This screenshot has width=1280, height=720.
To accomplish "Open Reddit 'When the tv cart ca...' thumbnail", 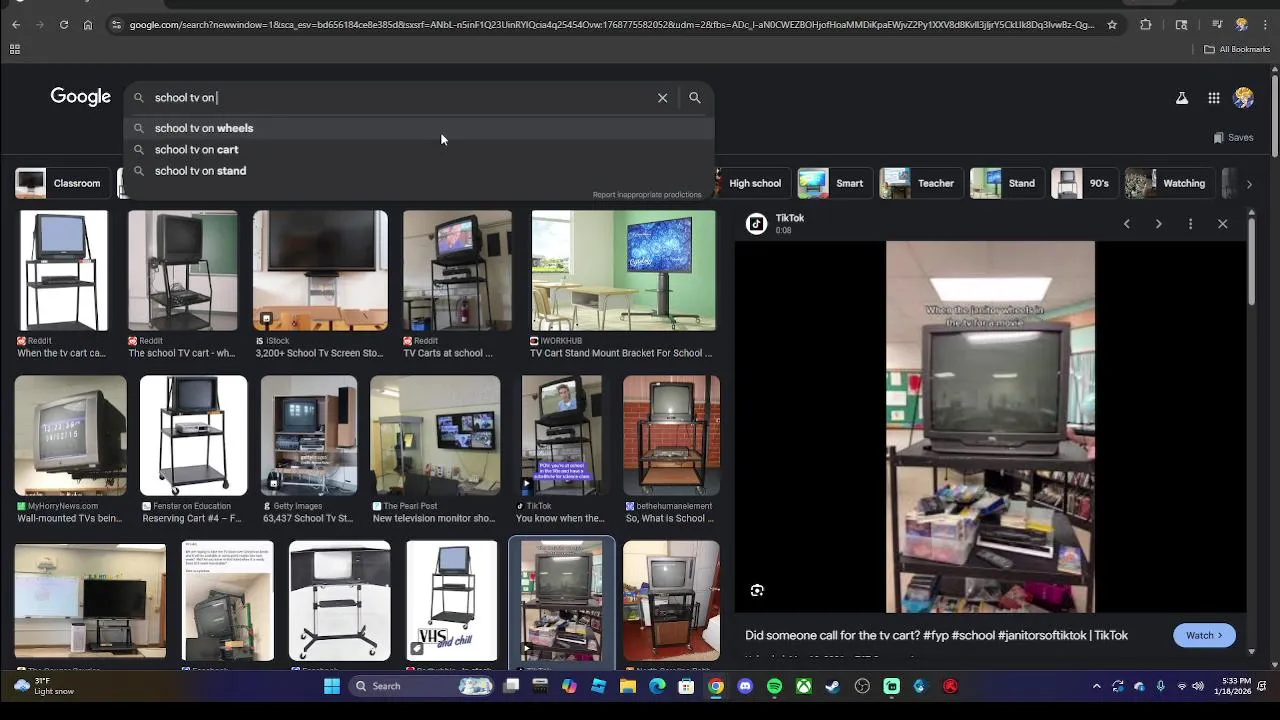I will tap(64, 270).
